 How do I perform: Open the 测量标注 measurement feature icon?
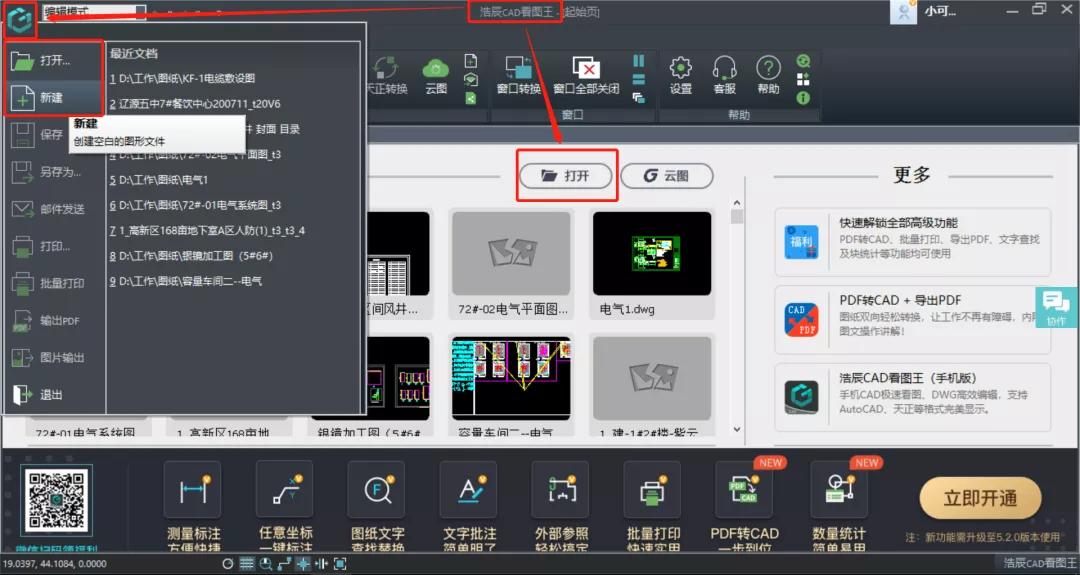click(x=194, y=490)
